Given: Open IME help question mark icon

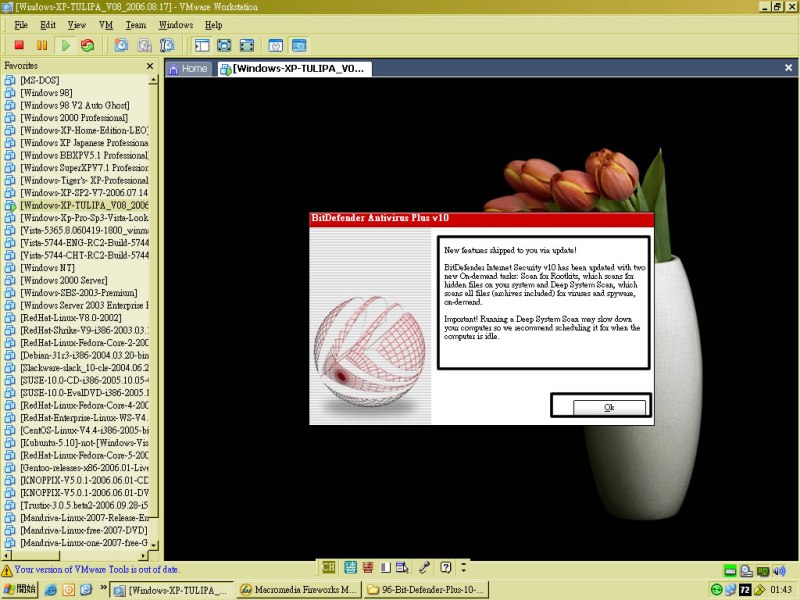Looking at the screenshot, I should 445,567.
